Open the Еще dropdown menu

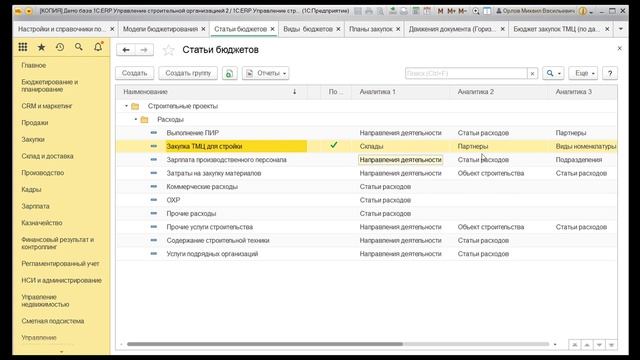point(583,73)
